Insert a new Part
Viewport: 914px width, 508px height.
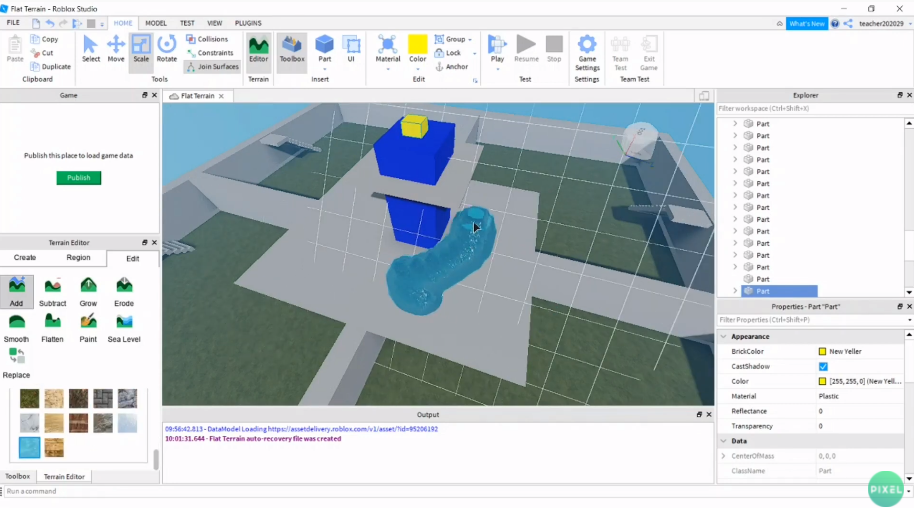pos(324,49)
